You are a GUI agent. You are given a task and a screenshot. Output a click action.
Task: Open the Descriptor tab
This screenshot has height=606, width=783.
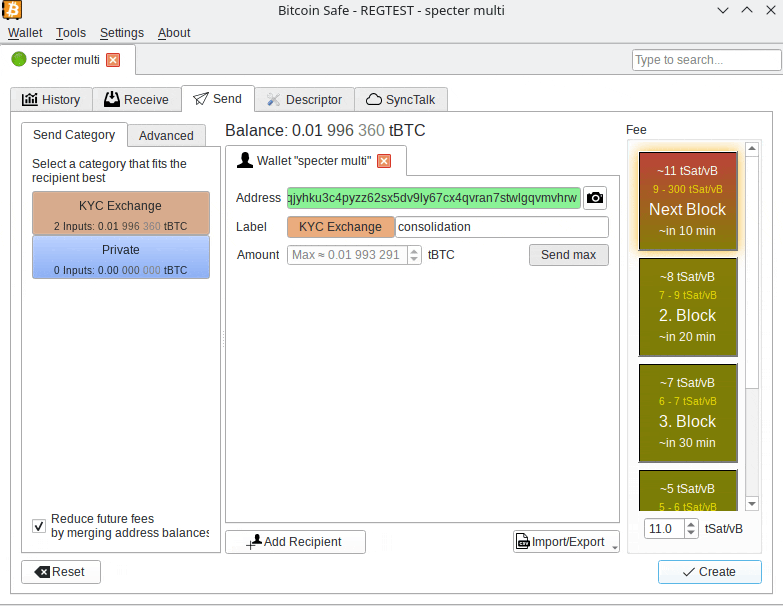coord(304,100)
